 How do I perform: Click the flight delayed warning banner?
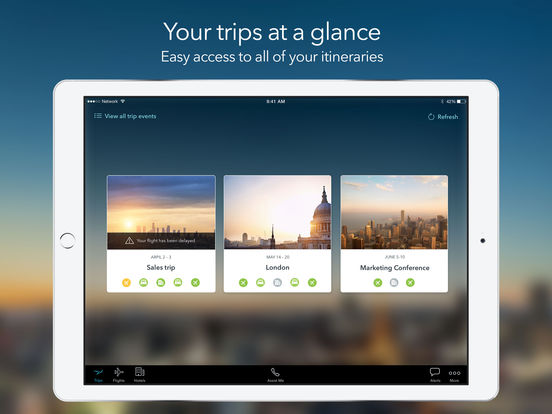[x=161, y=241]
